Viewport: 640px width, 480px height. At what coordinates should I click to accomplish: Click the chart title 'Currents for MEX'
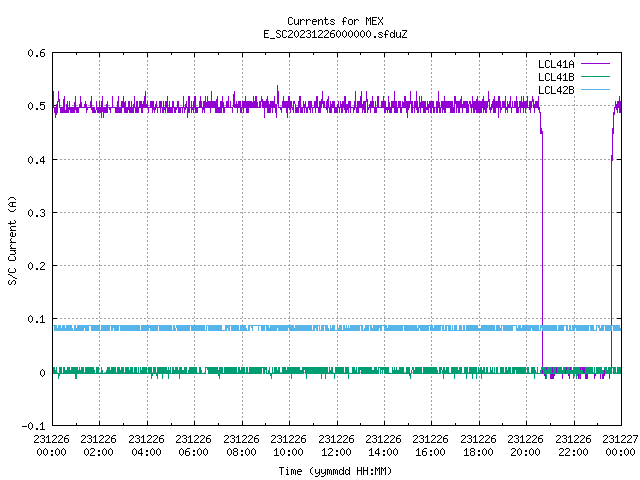(335, 21)
